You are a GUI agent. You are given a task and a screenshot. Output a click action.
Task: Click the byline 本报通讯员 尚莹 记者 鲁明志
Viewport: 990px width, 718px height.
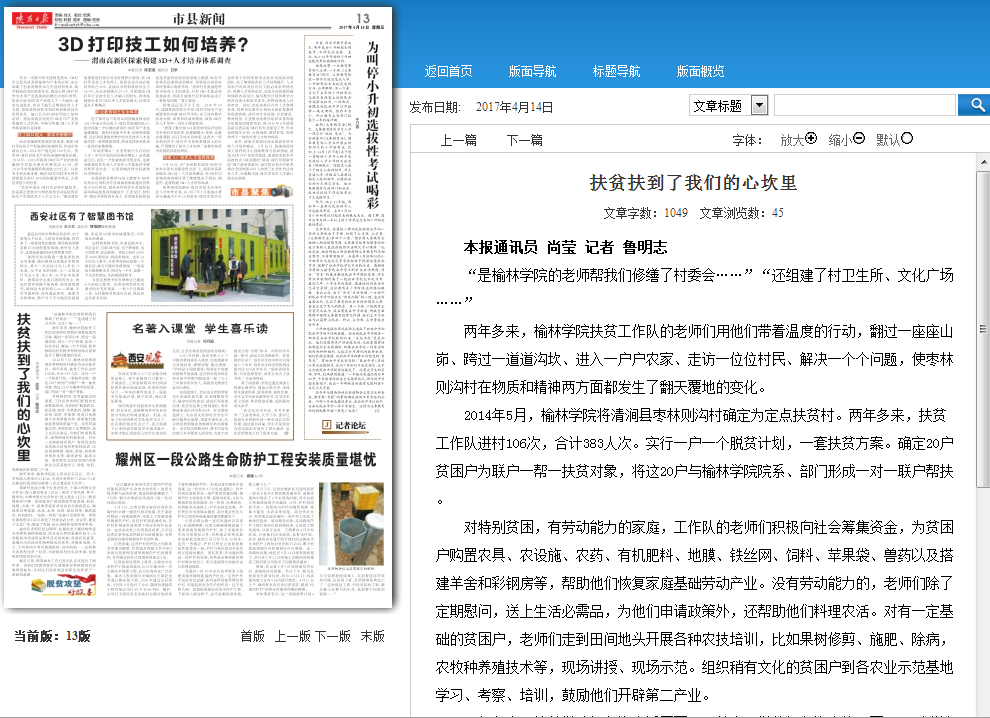click(x=565, y=247)
